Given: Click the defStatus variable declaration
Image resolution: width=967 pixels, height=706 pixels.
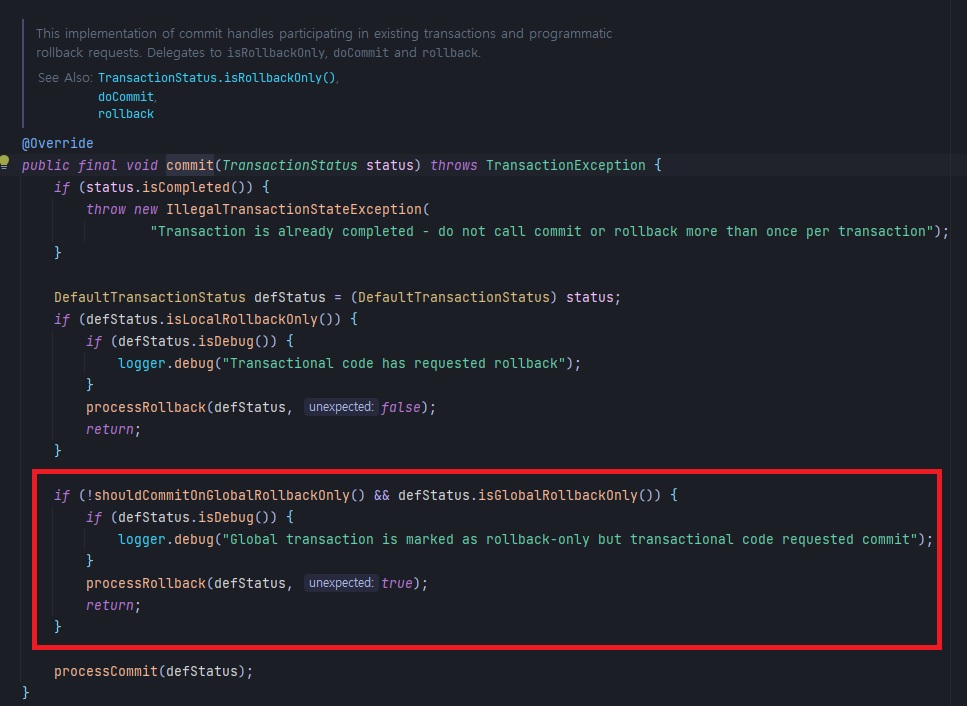Looking at the screenshot, I should pyautogui.click(x=289, y=297).
